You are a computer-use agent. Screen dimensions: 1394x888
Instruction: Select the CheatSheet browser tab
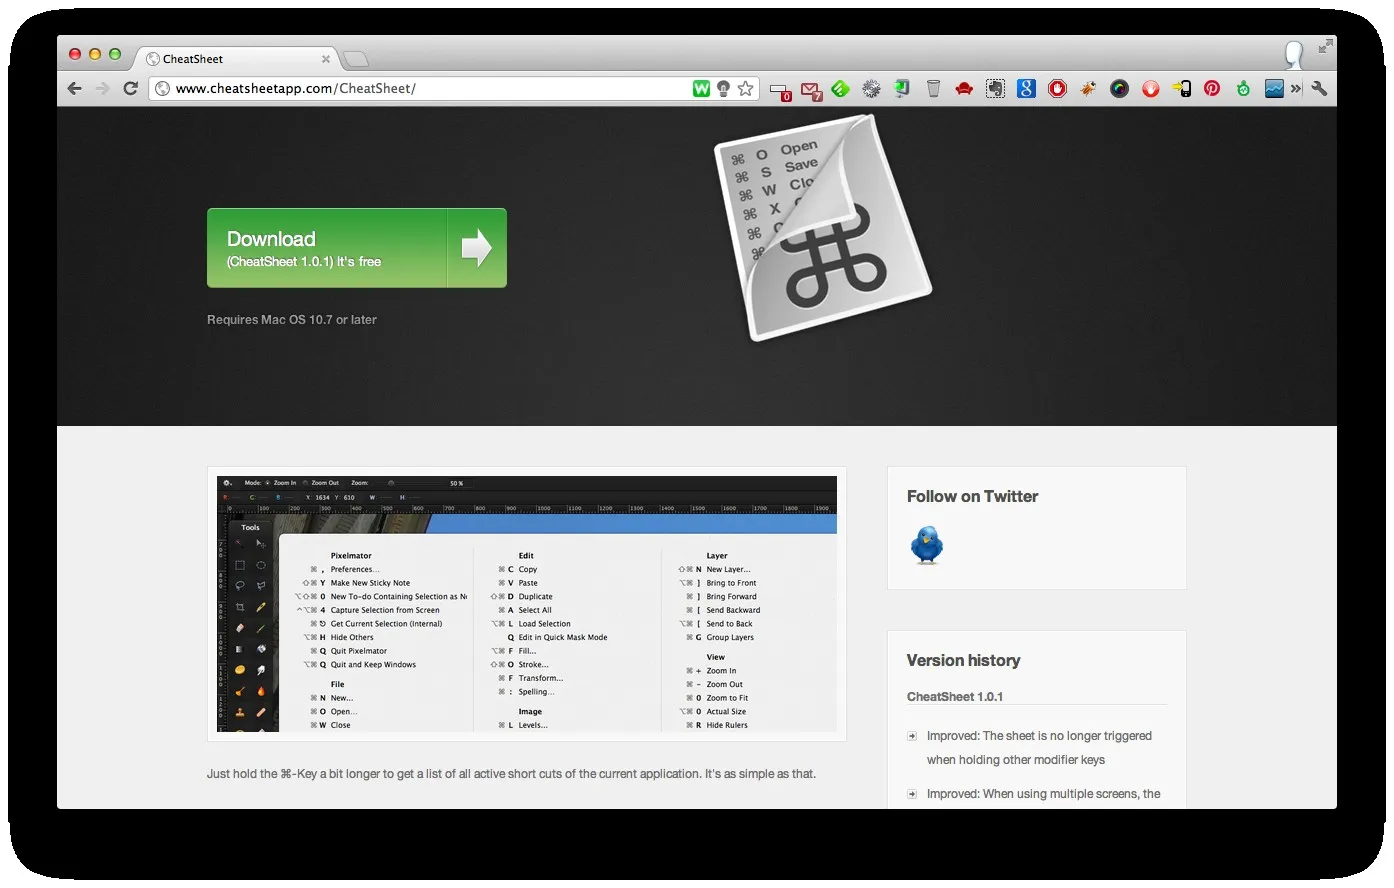[238, 59]
